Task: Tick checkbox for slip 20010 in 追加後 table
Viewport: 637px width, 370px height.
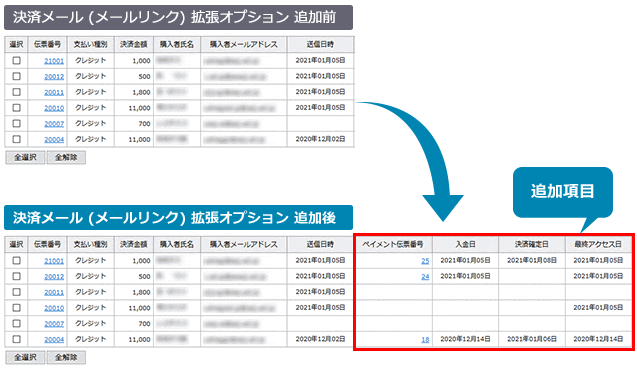Action: 16,307
